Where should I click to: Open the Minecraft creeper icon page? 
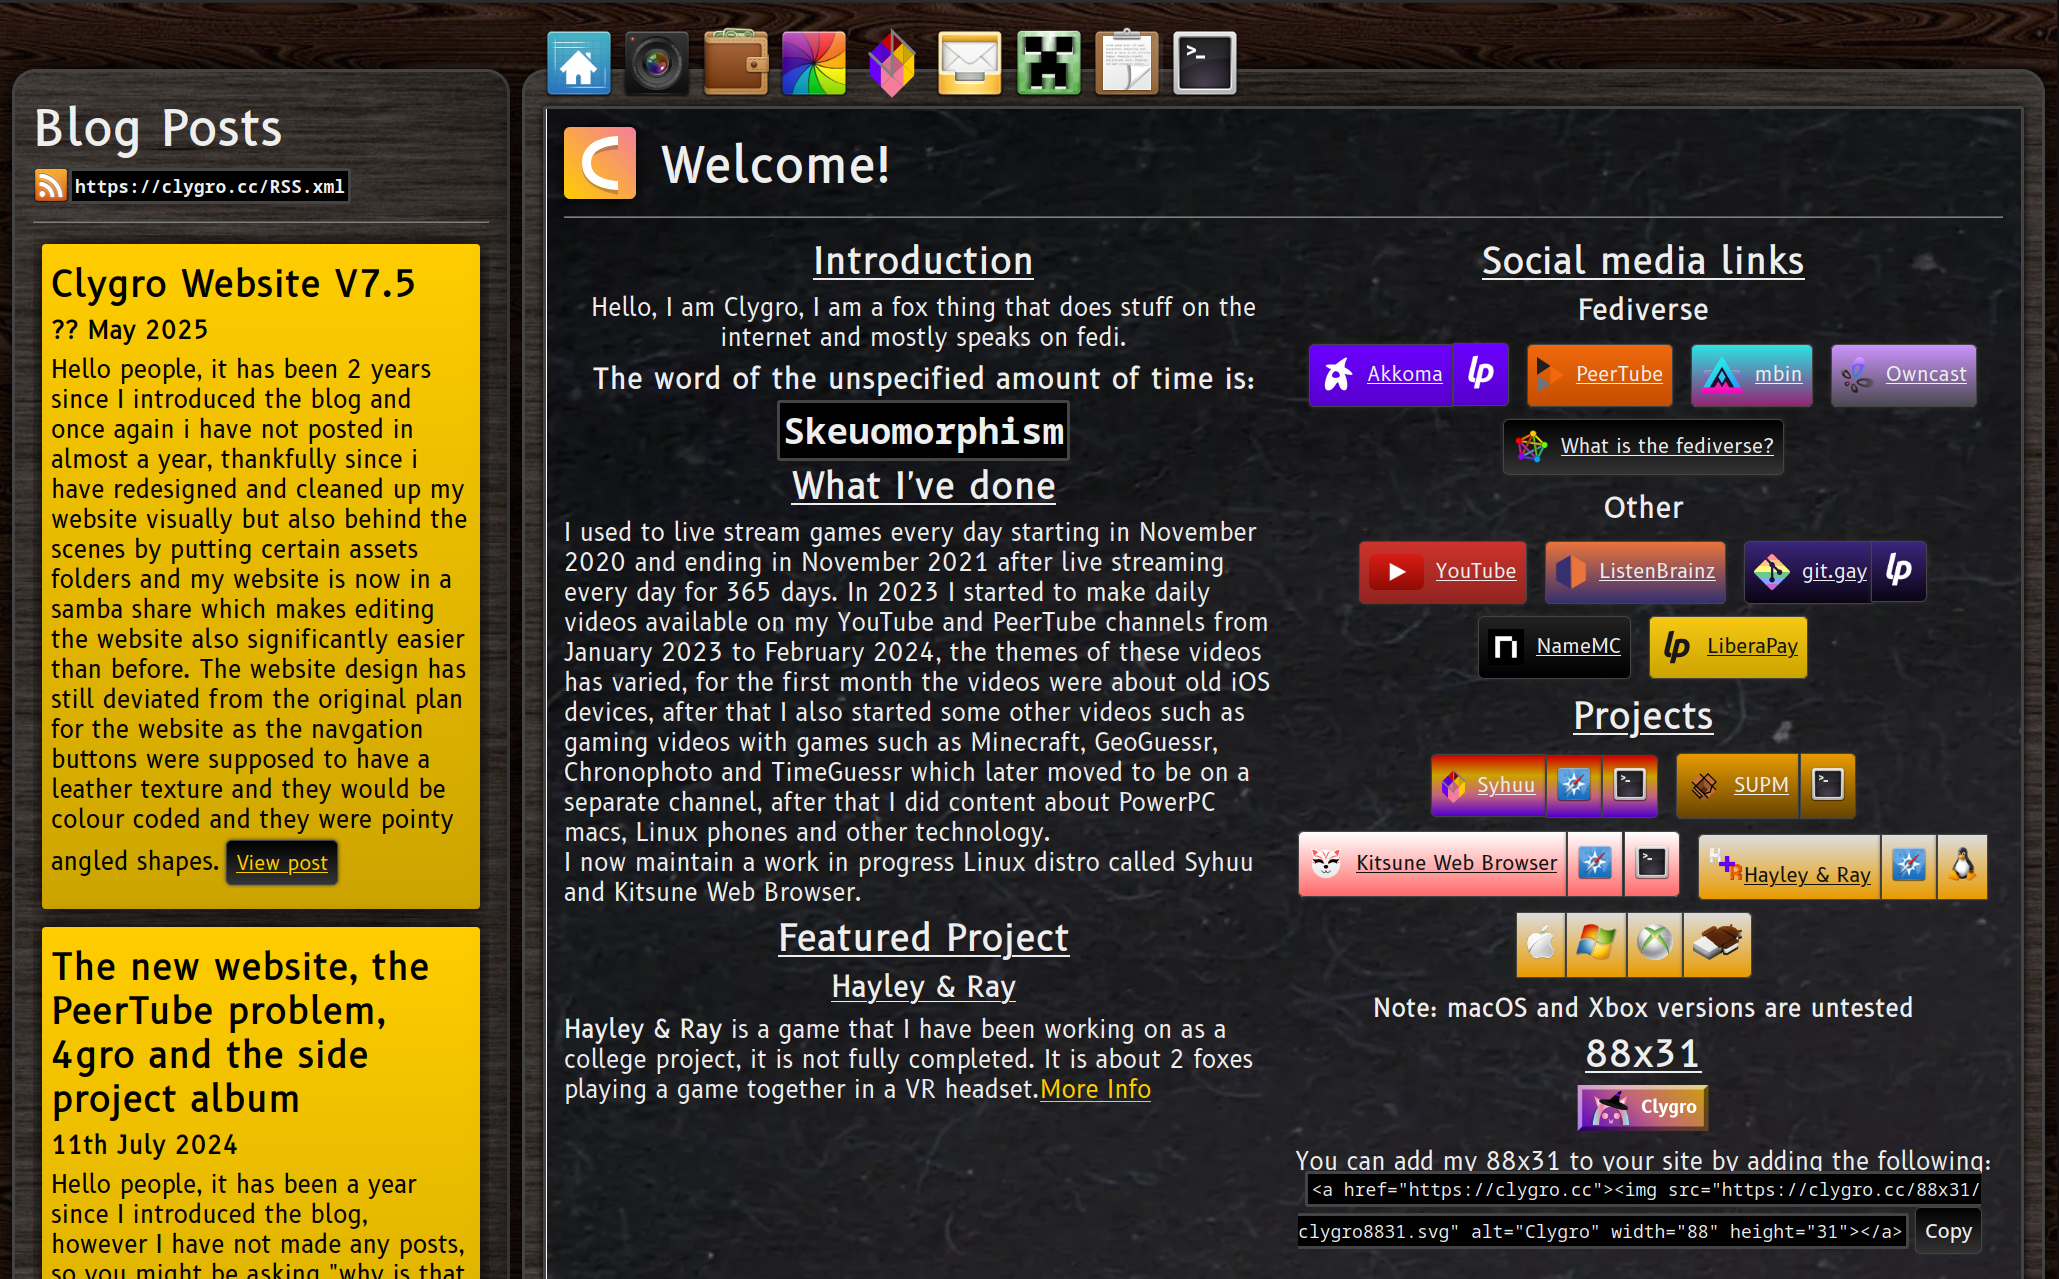point(1048,64)
